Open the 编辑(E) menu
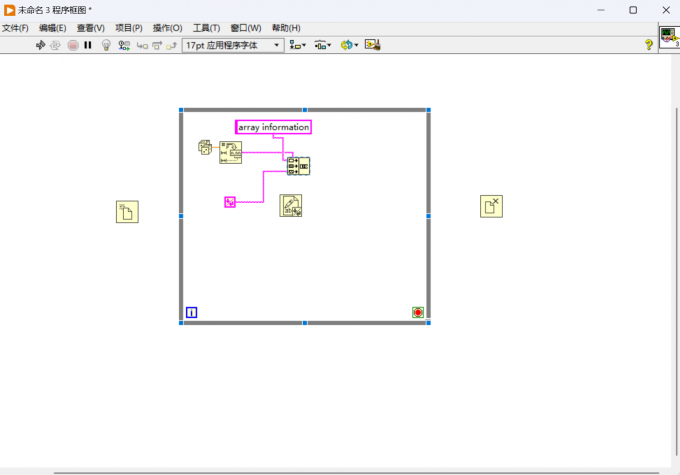 coord(52,28)
